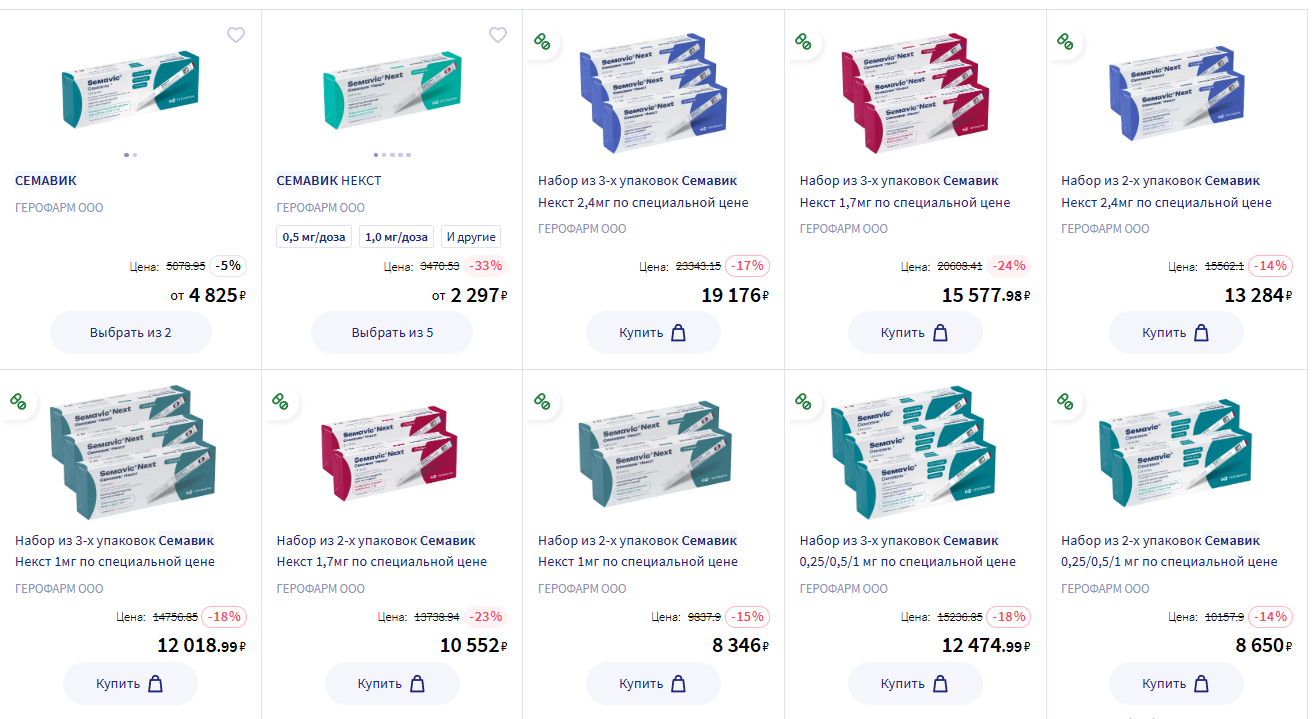1315x719 pixels.
Task: Open Набор из 2-х упаковок 0,25/0,5/1 мг link
Action: click(1169, 551)
